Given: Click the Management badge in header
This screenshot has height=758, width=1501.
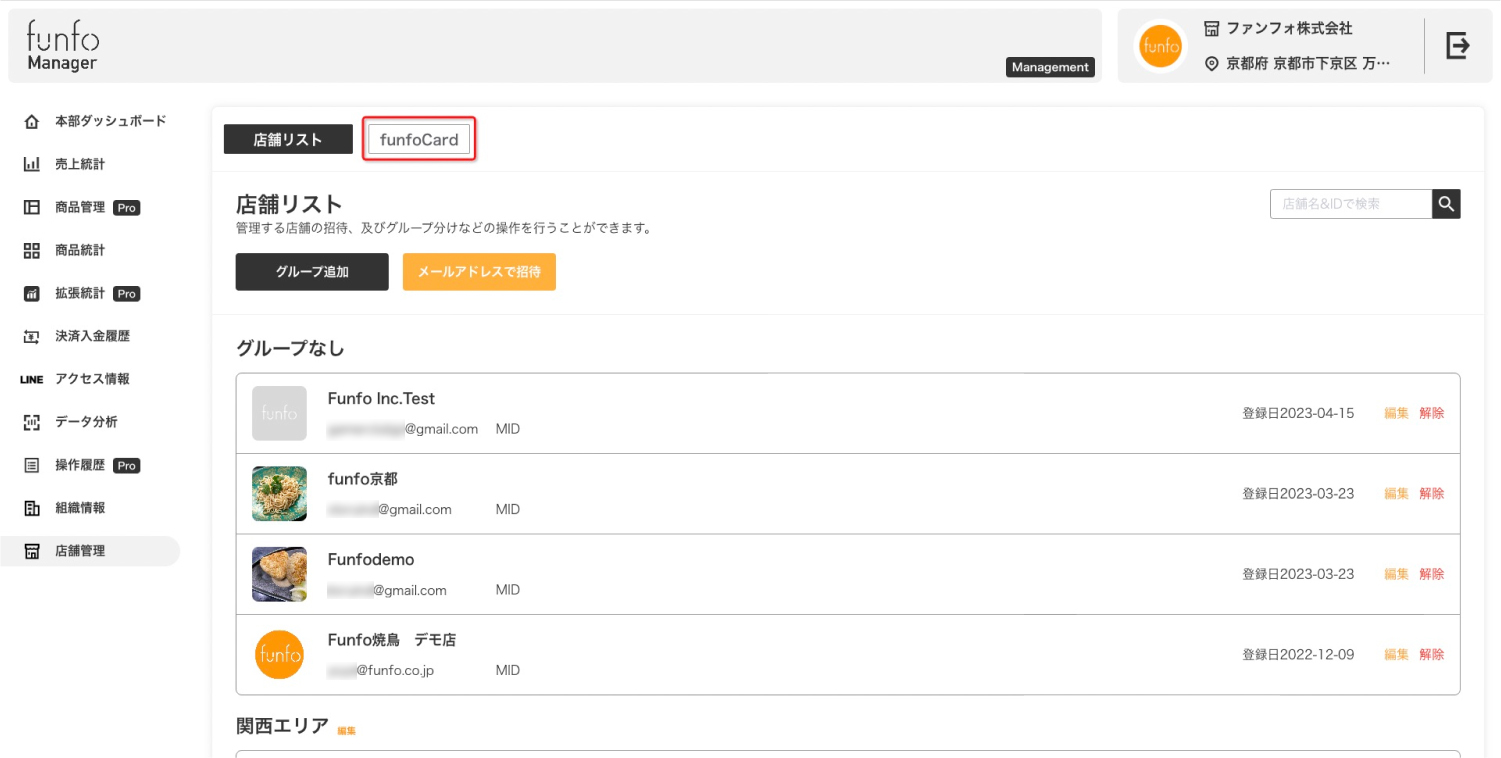Looking at the screenshot, I should point(1050,67).
